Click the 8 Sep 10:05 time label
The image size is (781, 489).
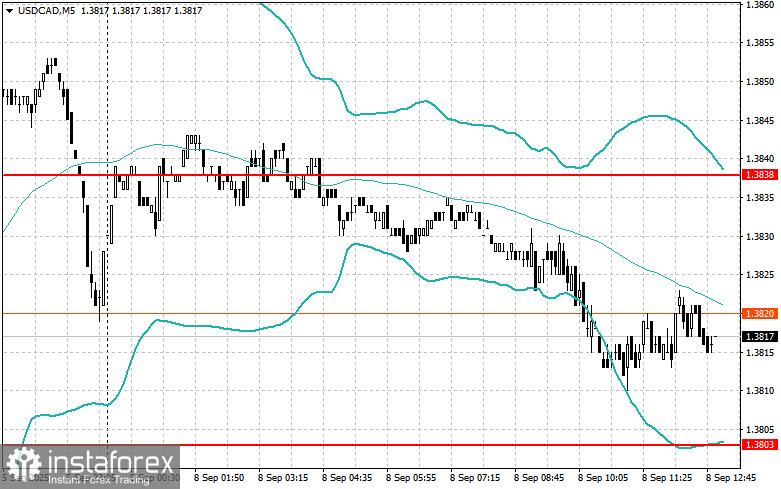603,478
